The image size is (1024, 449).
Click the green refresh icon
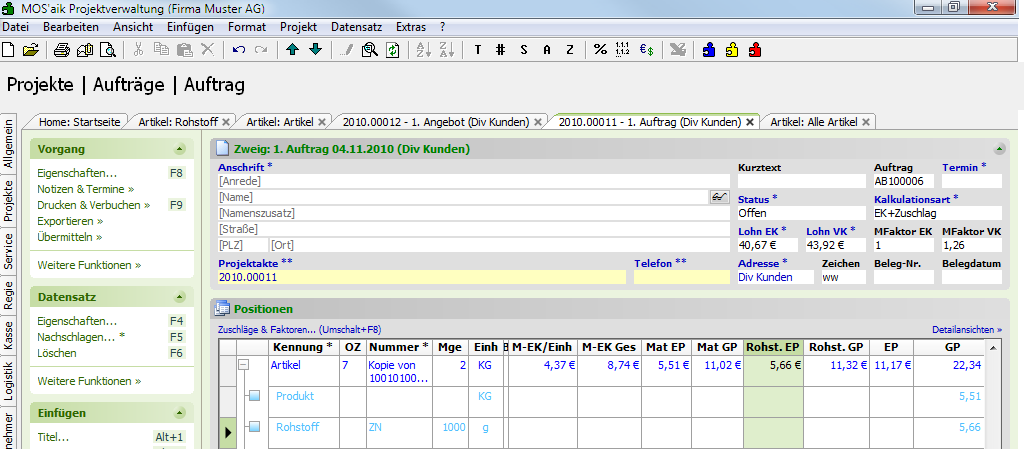[392, 50]
